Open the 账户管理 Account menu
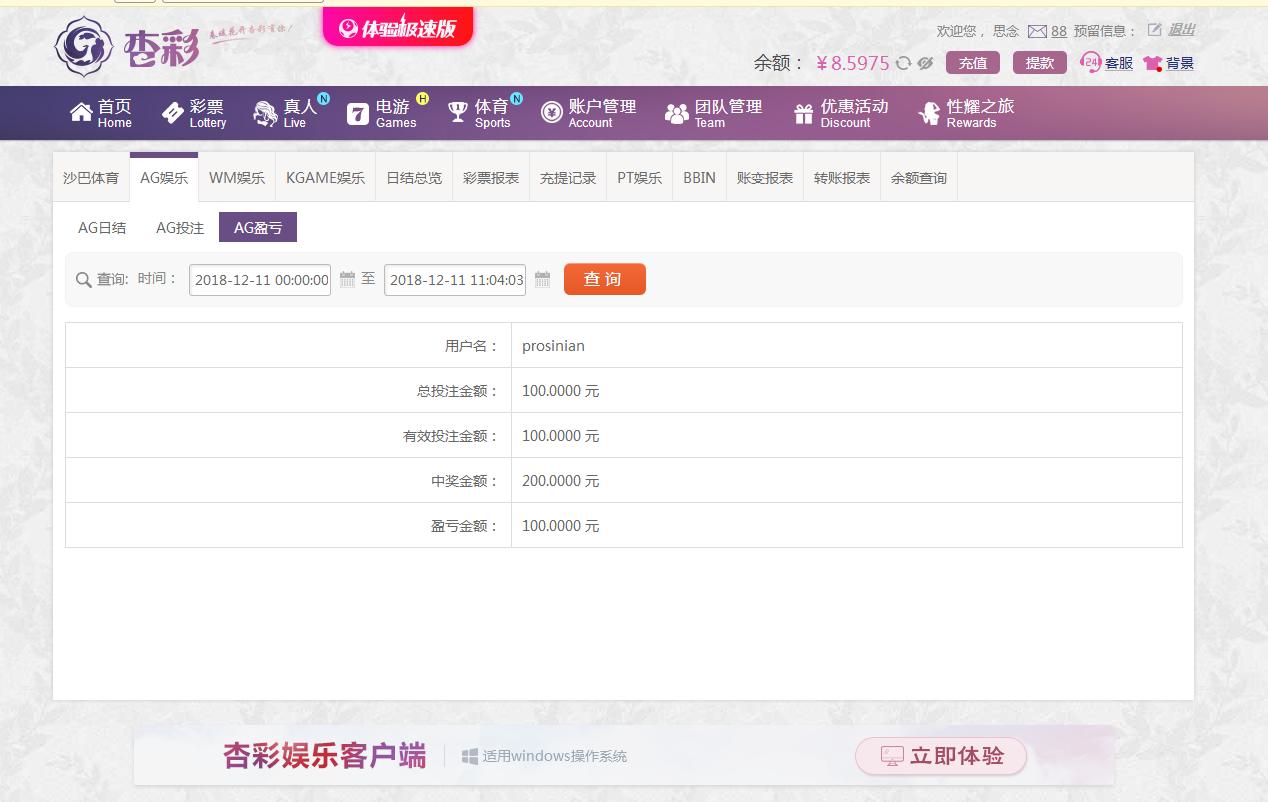This screenshot has height=802, width=1268. (589, 113)
